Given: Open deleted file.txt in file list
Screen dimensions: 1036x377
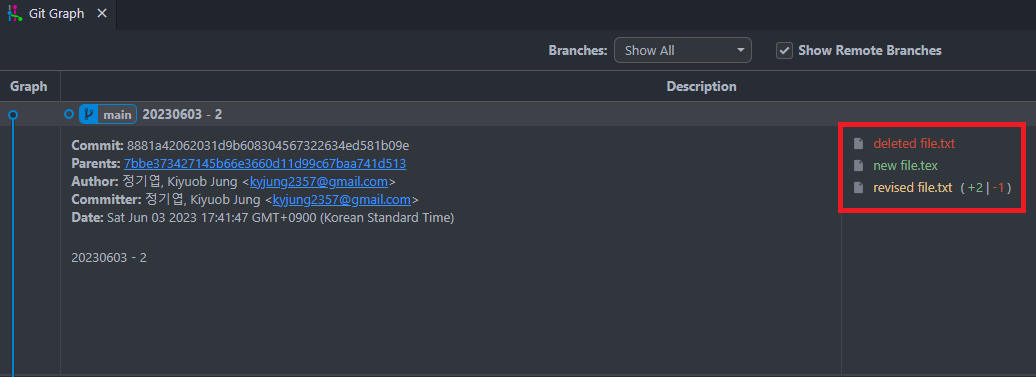Looking at the screenshot, I should pyautogui.click(x=914, y=143).
